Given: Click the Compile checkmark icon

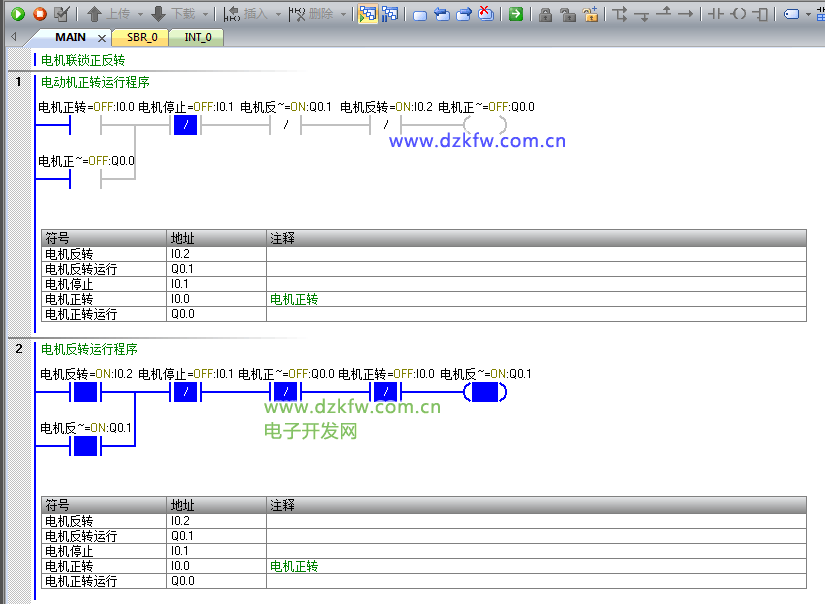Looking at the screenshot, I should (x=62, y=14).
